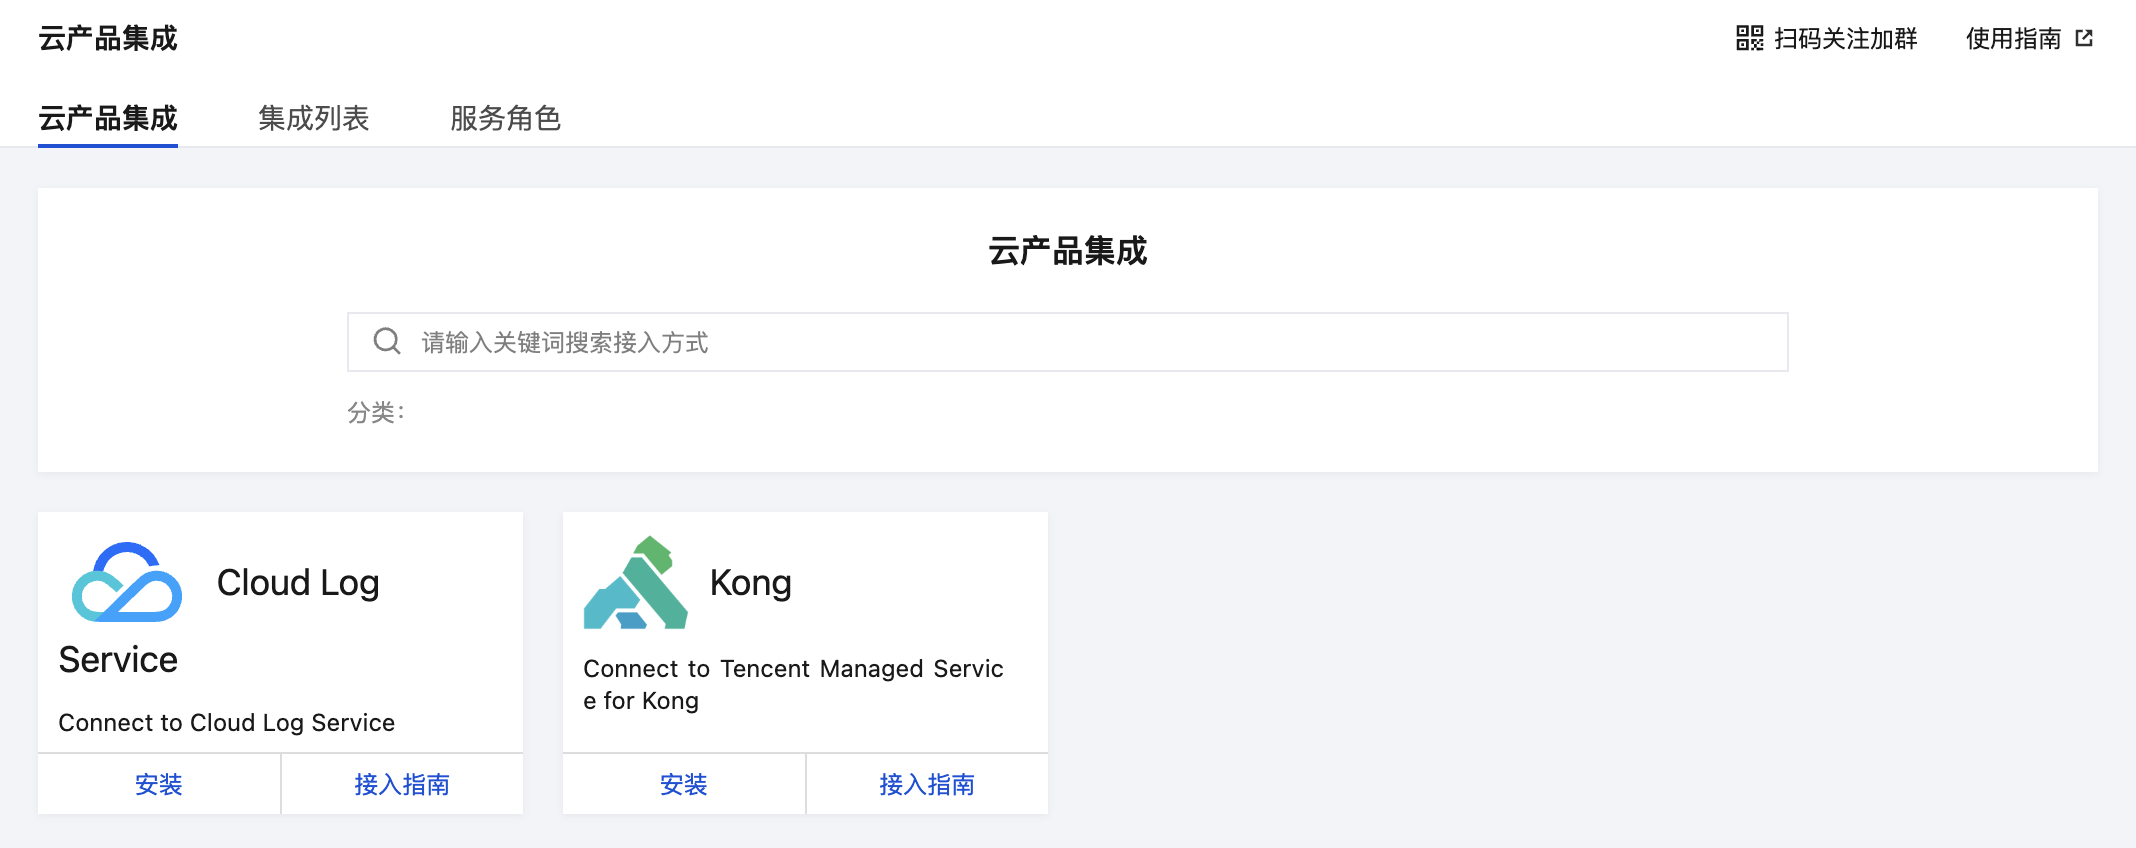Click the magnifier icon in the search box
The image size is (2136, 848).
click(387, 342)
